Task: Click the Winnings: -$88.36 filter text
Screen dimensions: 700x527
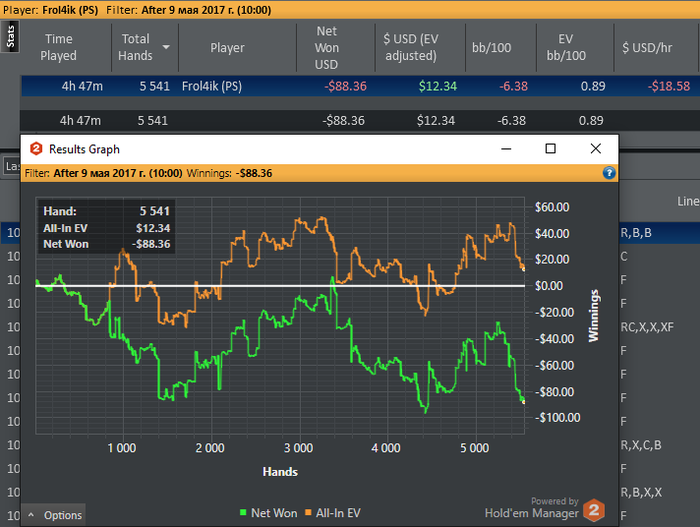Action: (x=229, y=173)
